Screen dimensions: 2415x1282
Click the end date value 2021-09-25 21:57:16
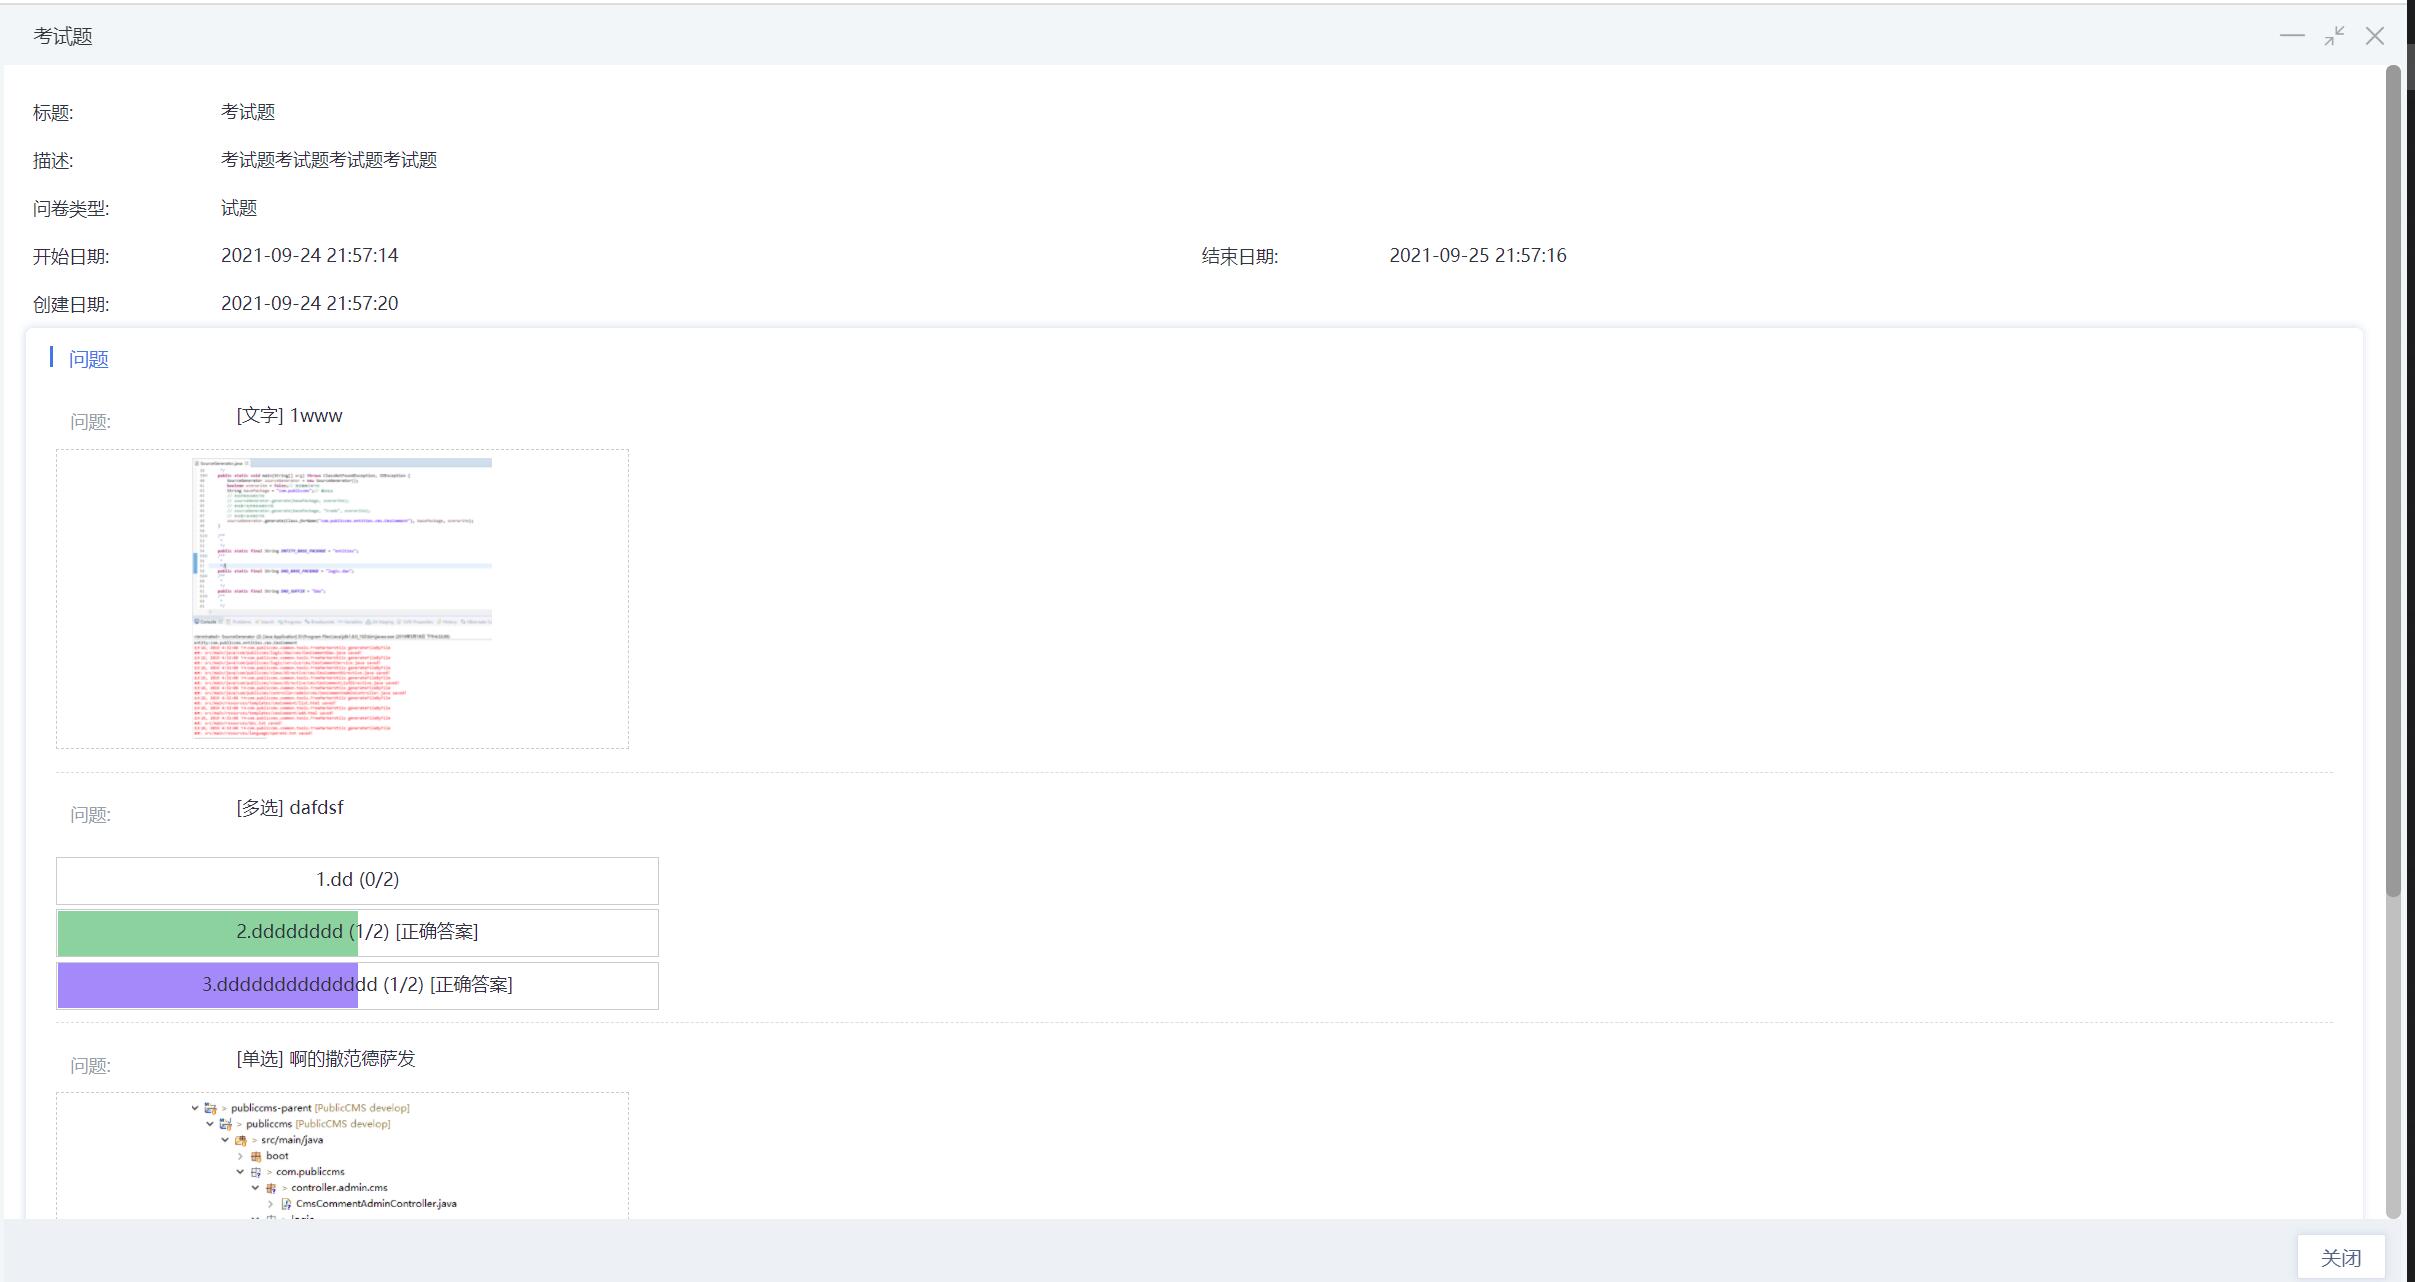pos(1477,255)
